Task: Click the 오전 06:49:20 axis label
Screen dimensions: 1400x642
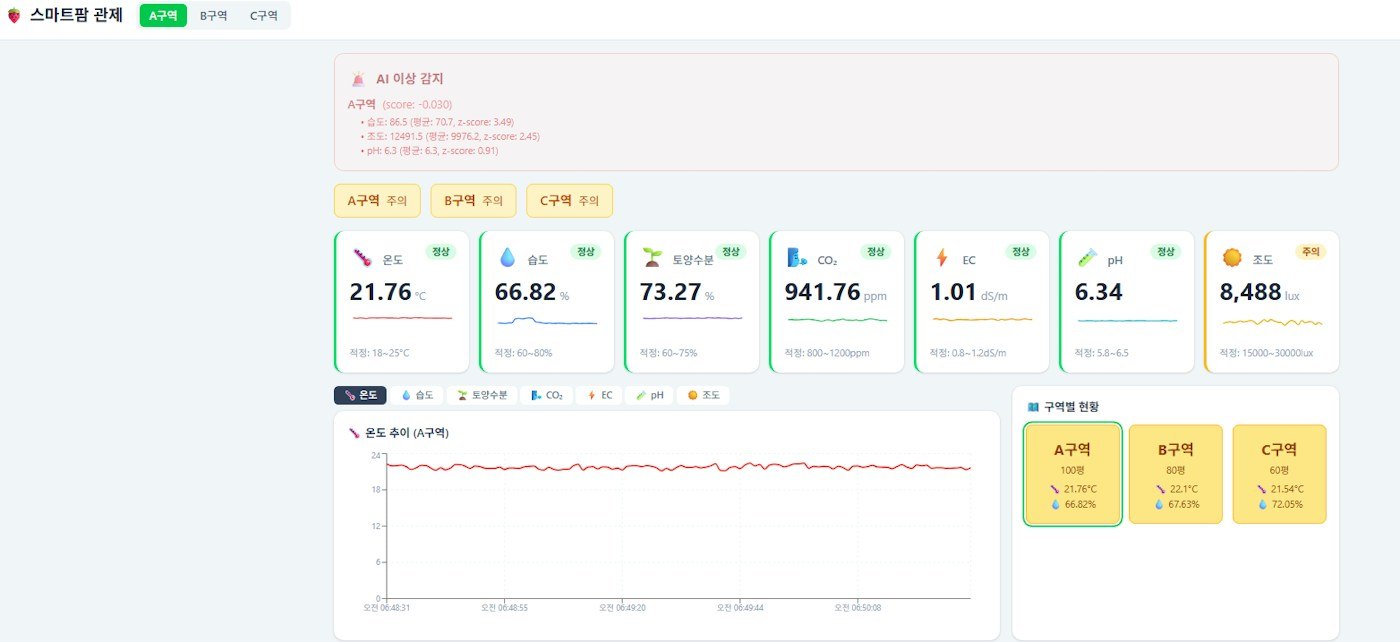Action: pyautogui.click(x=622, y=607)
